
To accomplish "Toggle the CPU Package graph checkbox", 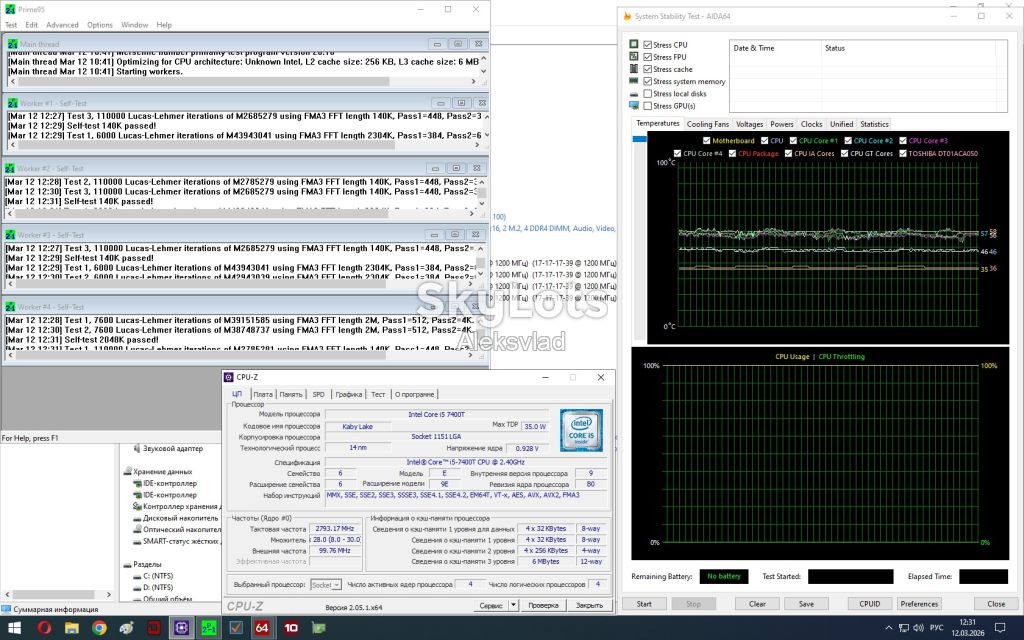I will click(732, 153).
